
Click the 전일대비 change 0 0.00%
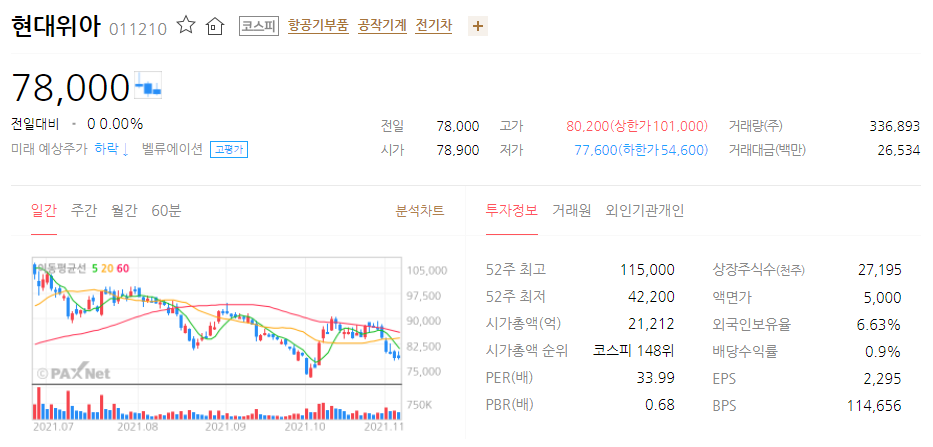coord(115,124)
